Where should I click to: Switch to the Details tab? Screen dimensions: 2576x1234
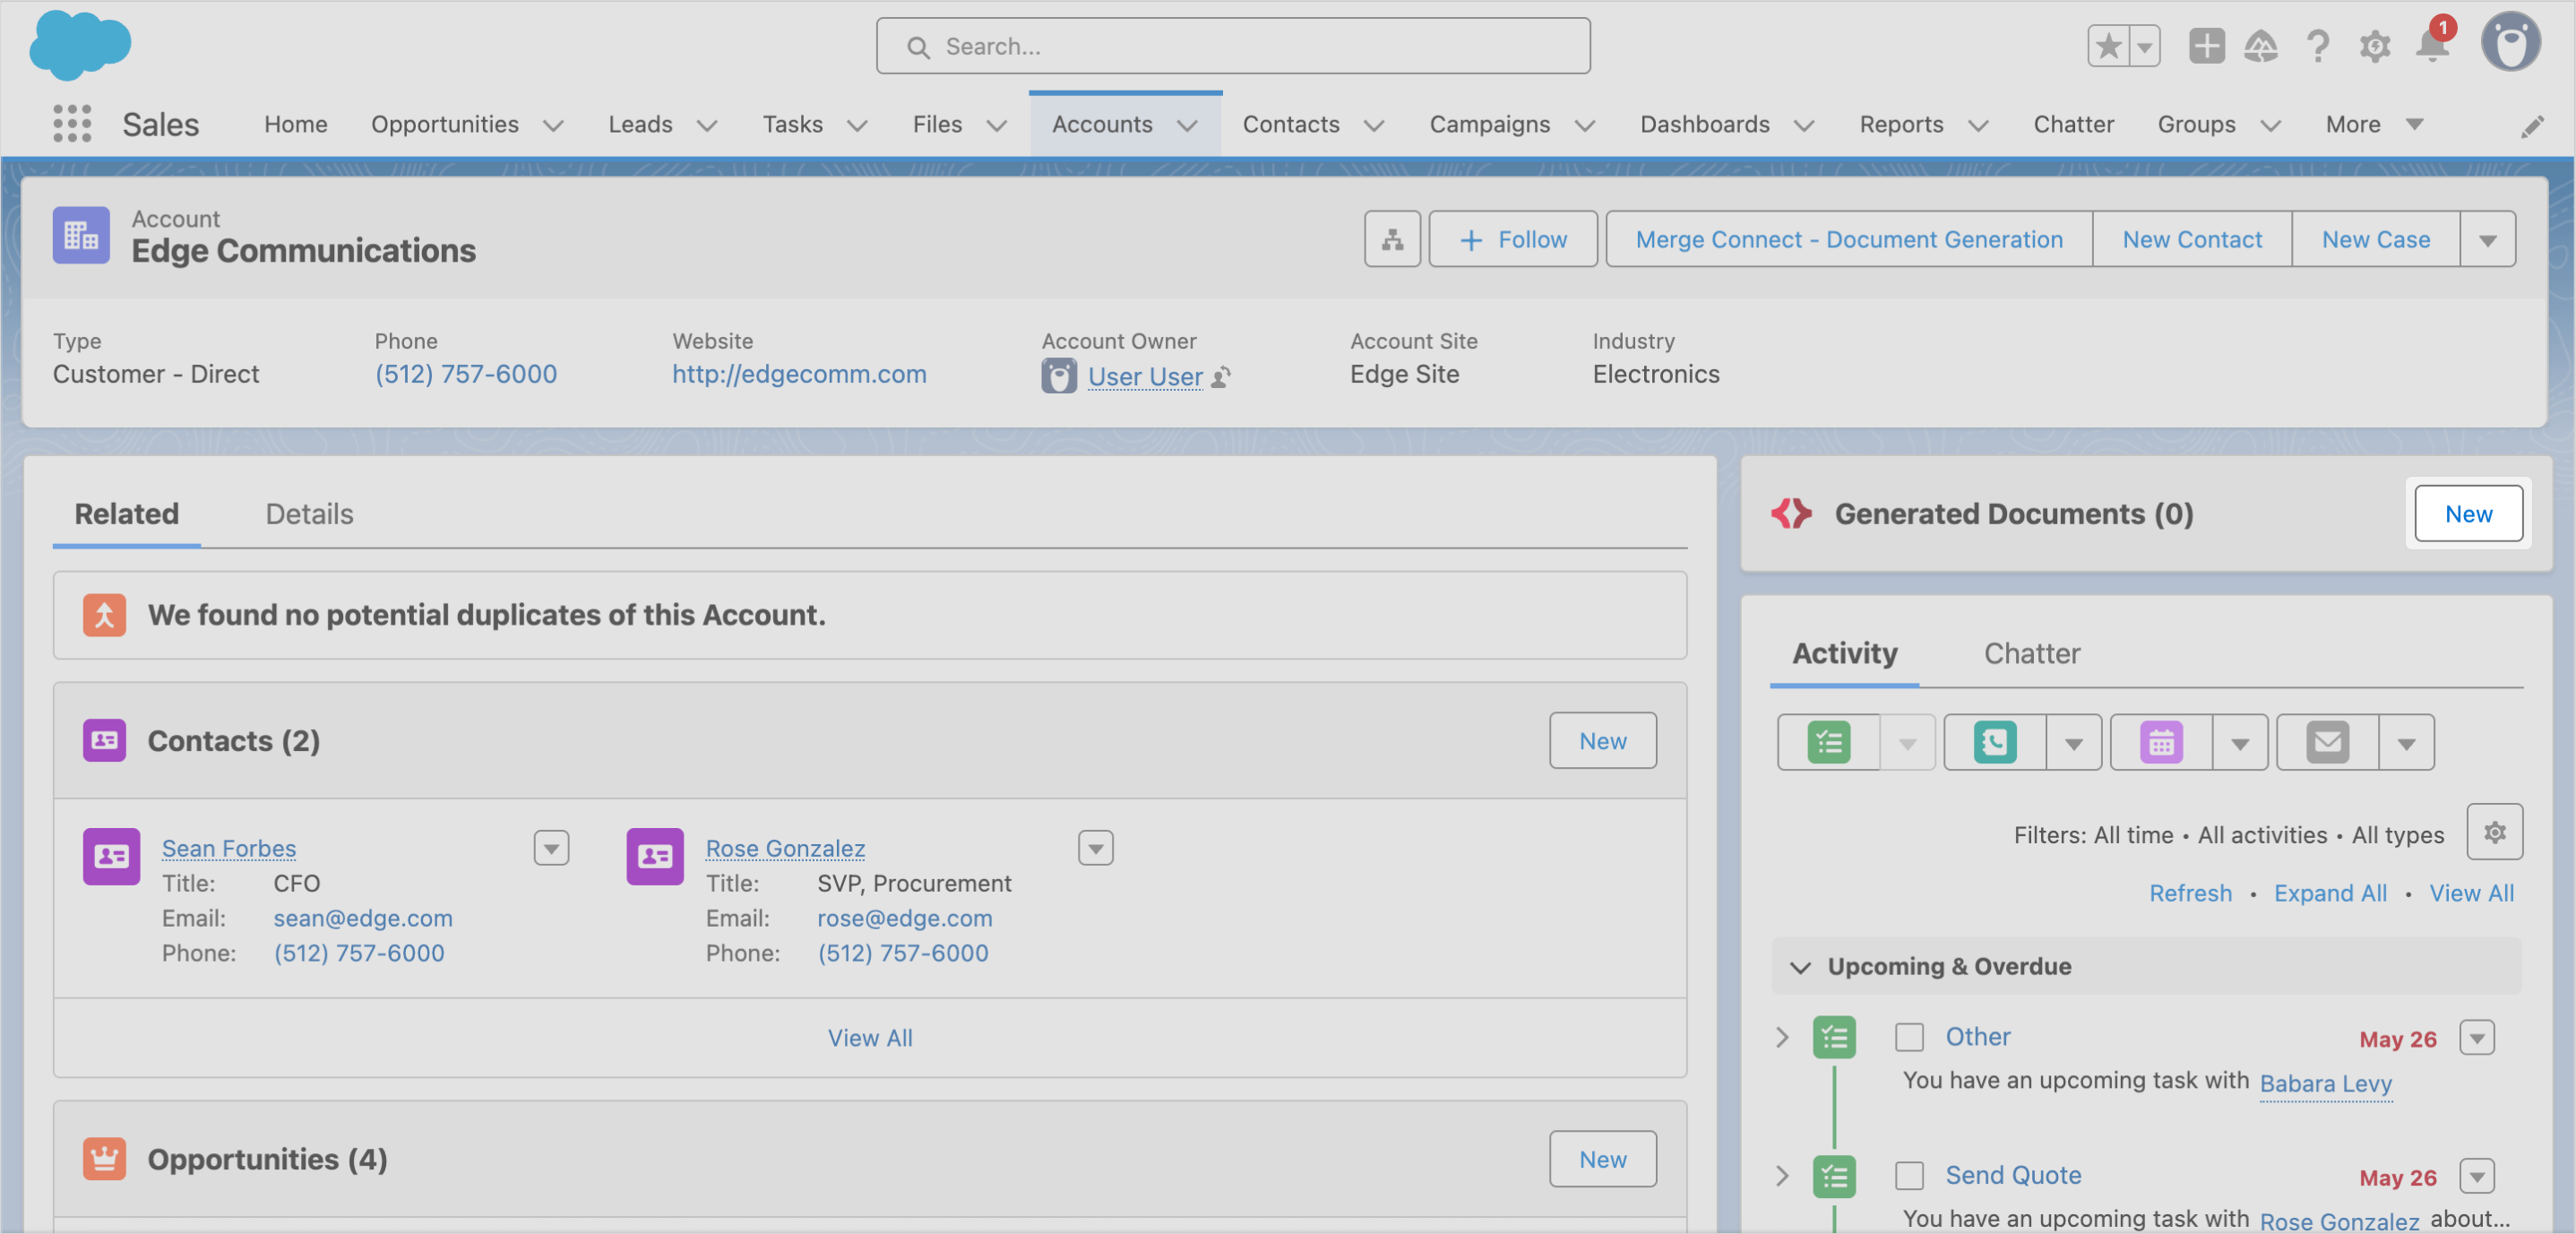tap(308, 514)
